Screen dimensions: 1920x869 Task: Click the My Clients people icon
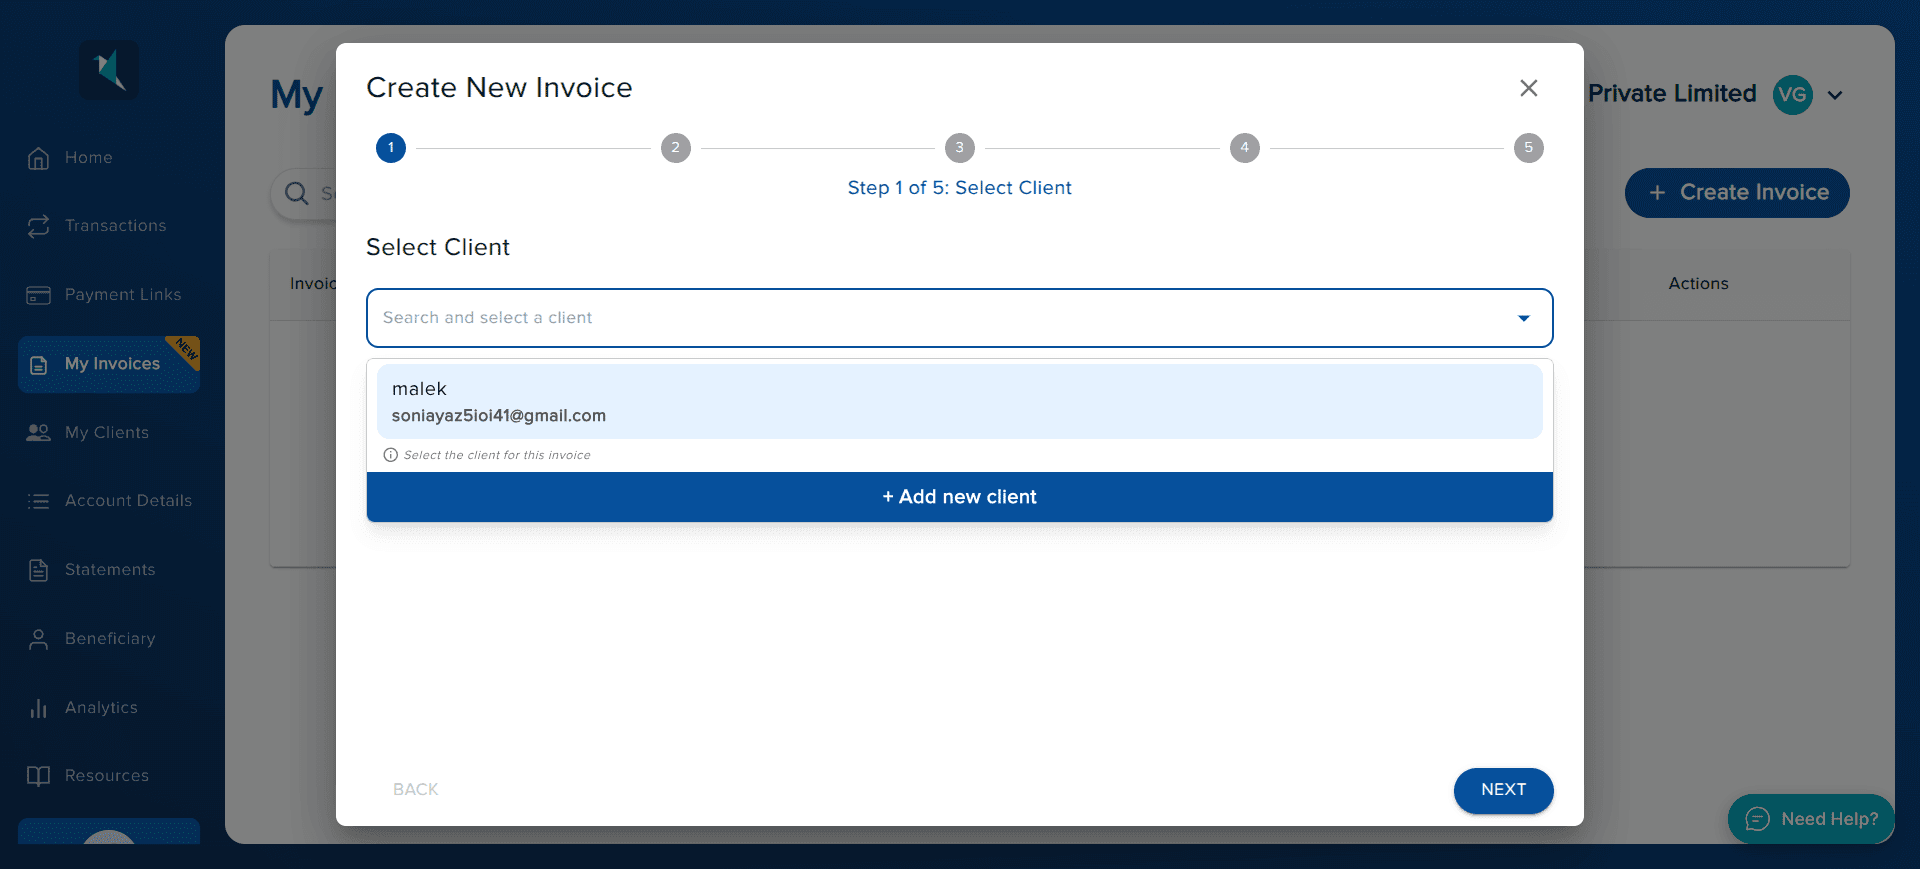click(x=38, y=433)
